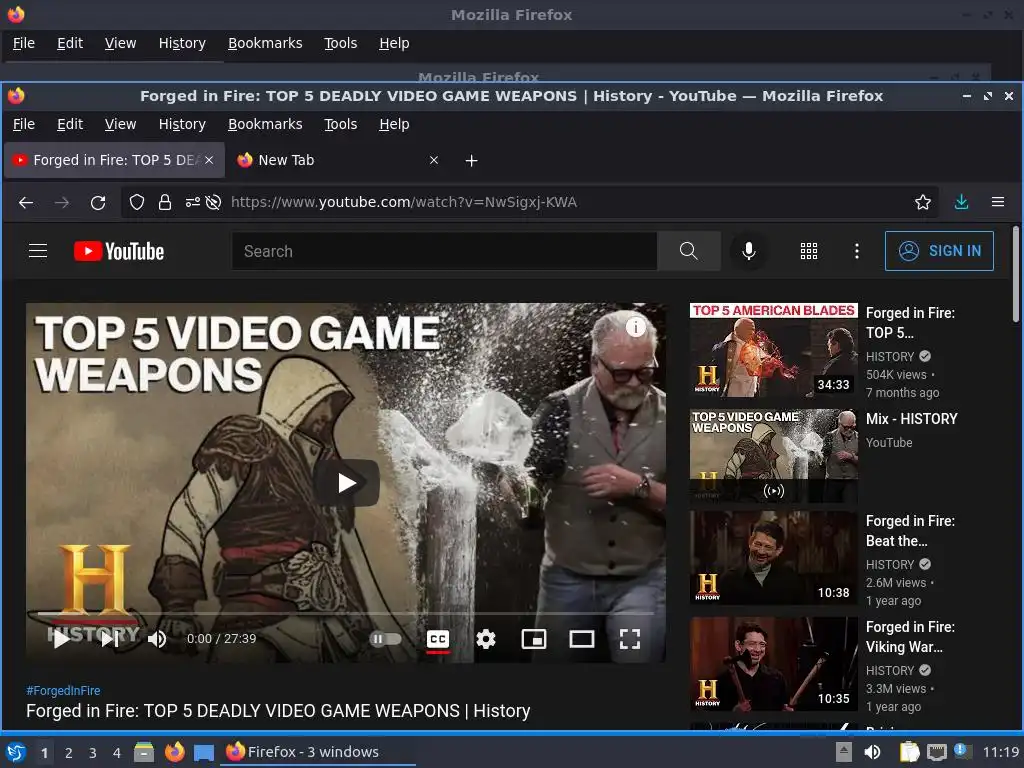Close the New Tab tab
1024x768 pixels.
[x=434, y=160]
